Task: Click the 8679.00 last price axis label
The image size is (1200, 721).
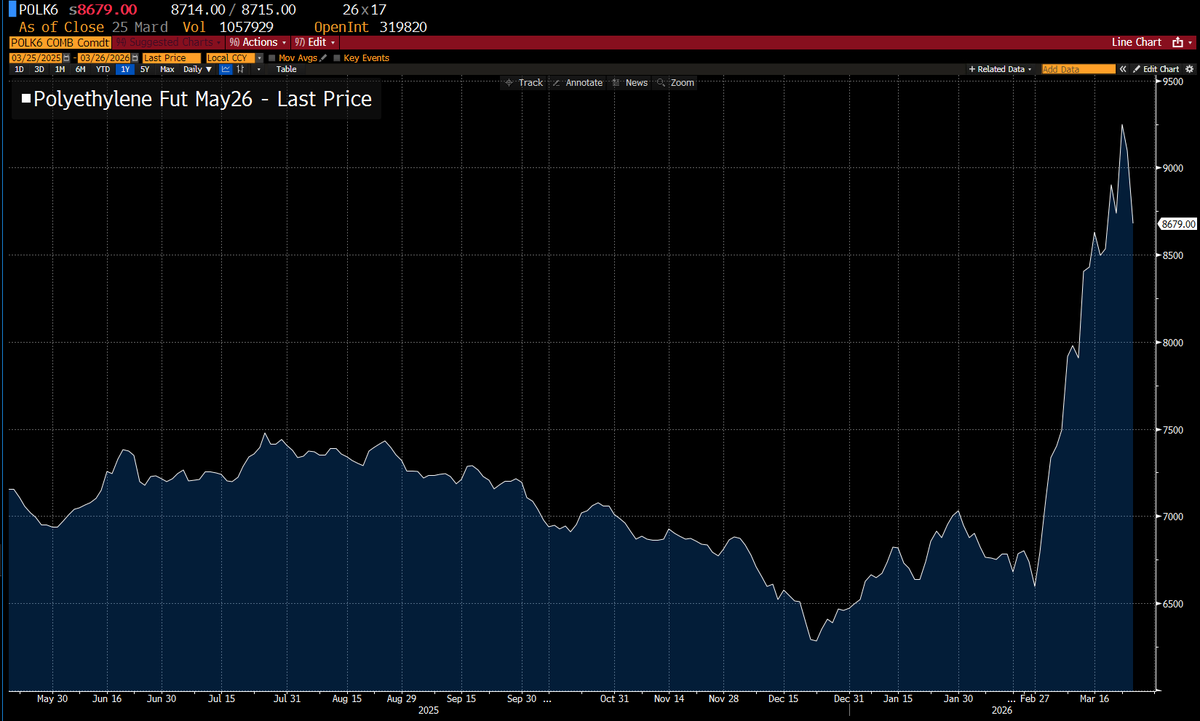Action: click(x=1177, y=224)
